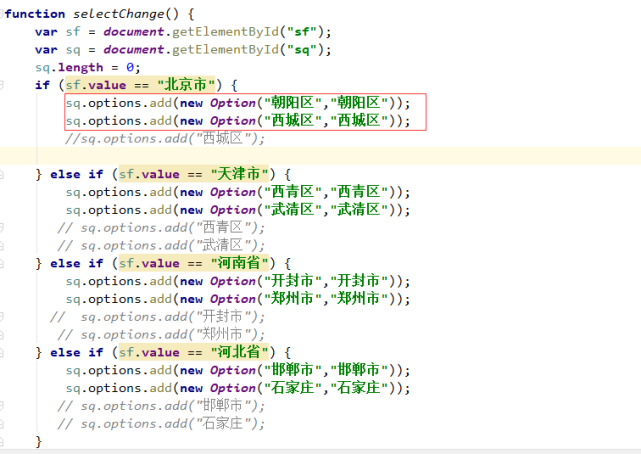This screenshot has width=641, height=454.
Task: Click the word document in the var sf line
Action: click(x=134, y=31)
